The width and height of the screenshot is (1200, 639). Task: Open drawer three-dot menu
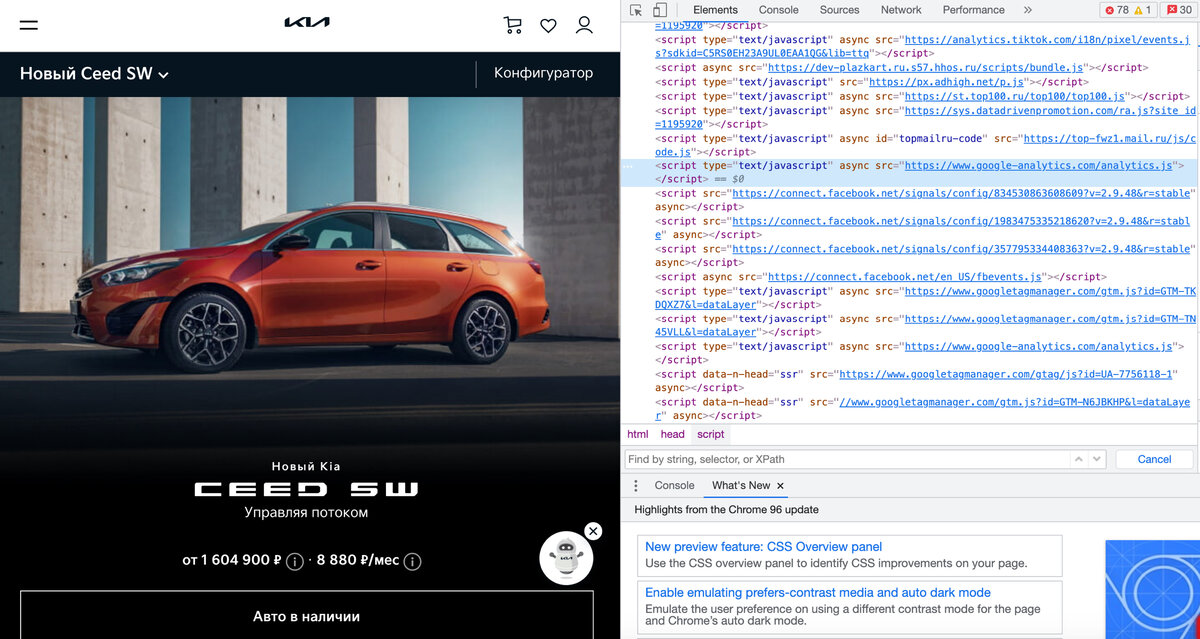tap(635, 485)
